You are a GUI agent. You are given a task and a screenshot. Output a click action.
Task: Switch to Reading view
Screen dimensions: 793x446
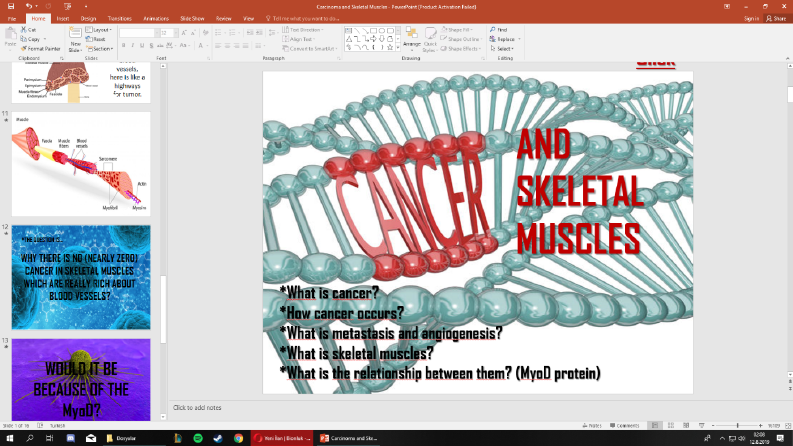point(686,426)
